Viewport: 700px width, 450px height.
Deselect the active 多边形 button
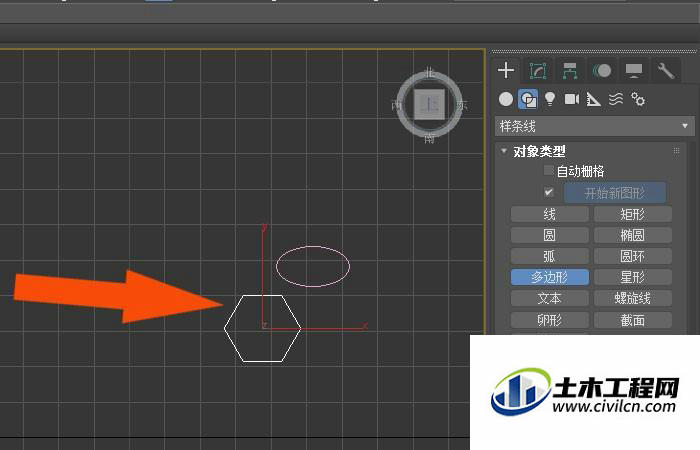[550, 277]
